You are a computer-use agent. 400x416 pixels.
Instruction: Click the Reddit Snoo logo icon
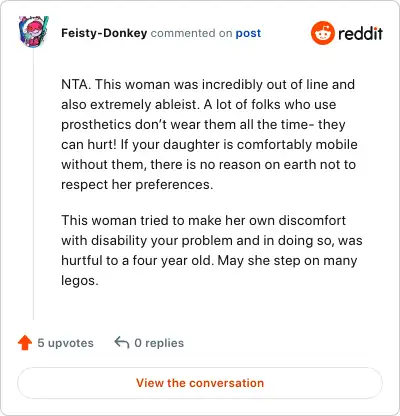point(322,33)
